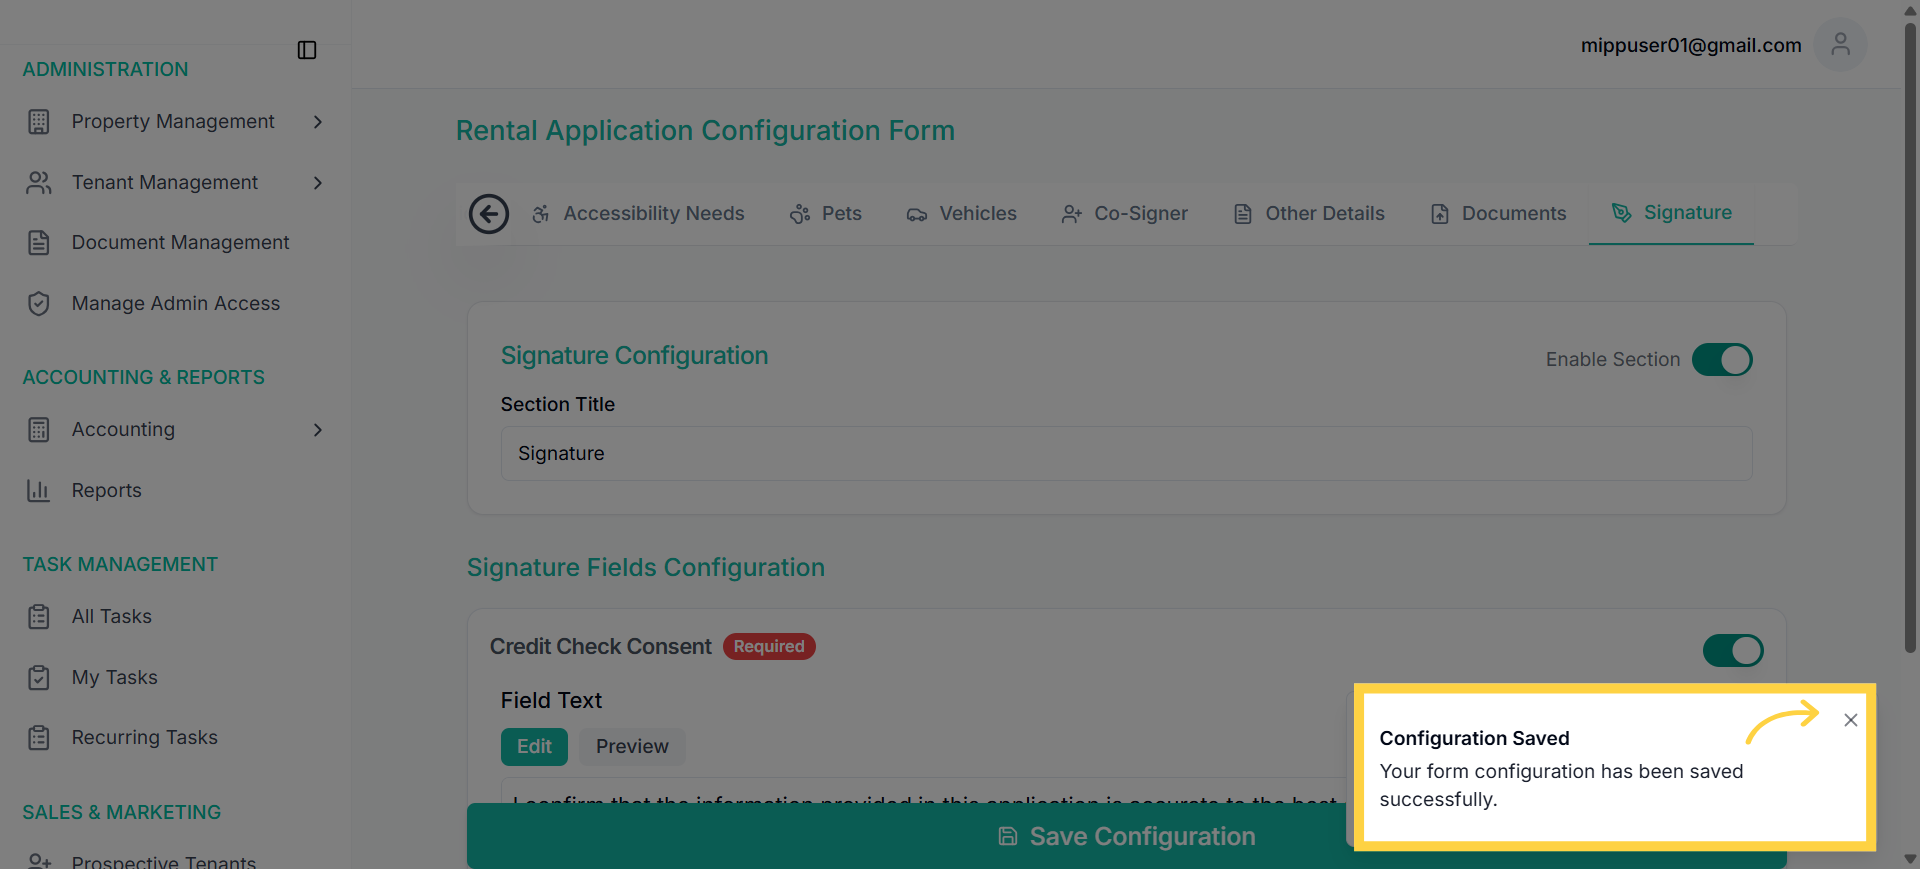1920x869 pixels.
Task: Switch to the Documents tab
Action: (x=1499, y=214)
